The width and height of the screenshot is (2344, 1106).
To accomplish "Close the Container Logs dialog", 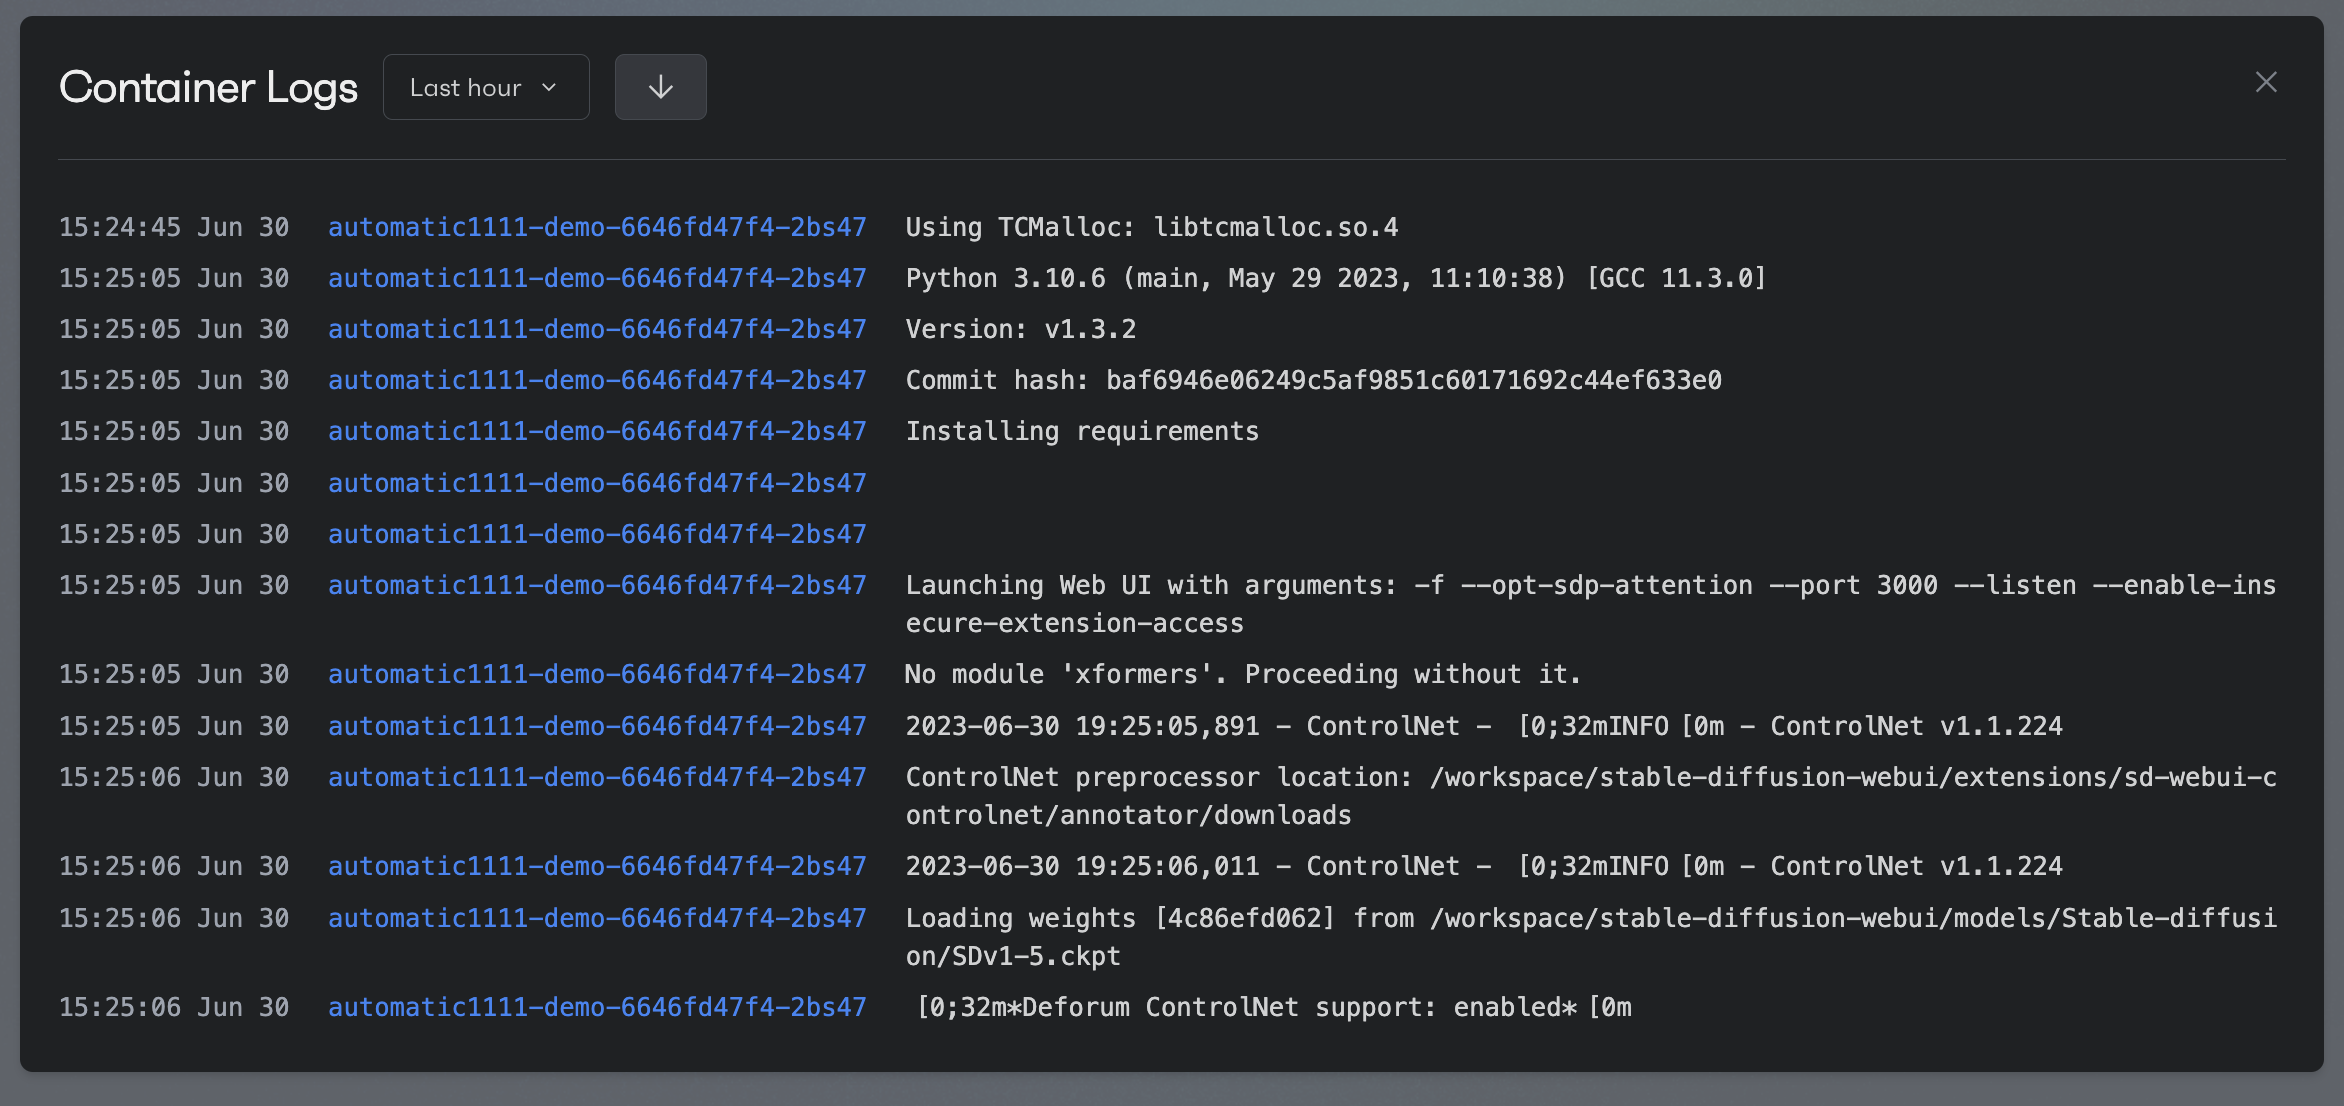I will pos(2266,82).
